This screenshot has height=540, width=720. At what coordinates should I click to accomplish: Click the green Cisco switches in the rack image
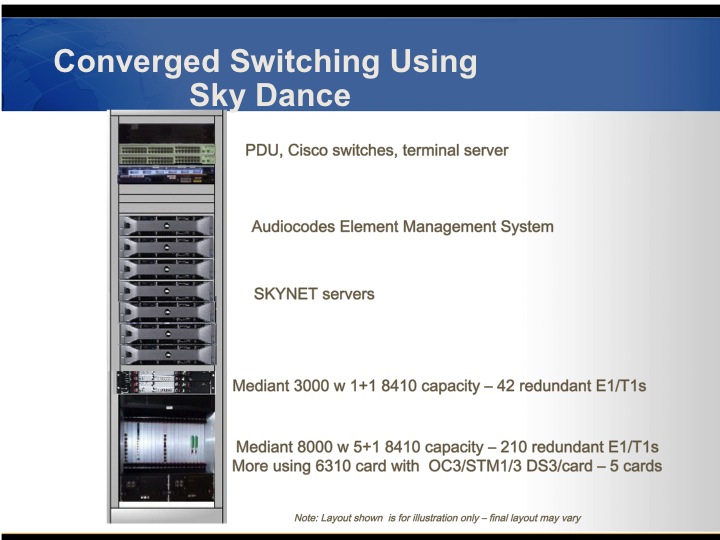click(167, 154)
